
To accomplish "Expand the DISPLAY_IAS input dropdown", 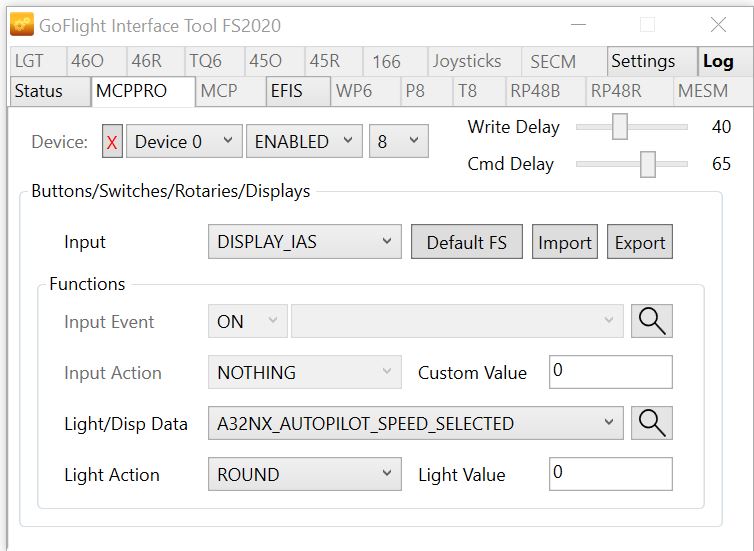I will [x=304, y=242].
